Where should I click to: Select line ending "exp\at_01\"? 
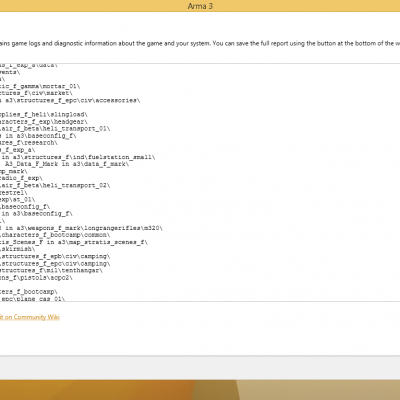click(x=17, y=199)
